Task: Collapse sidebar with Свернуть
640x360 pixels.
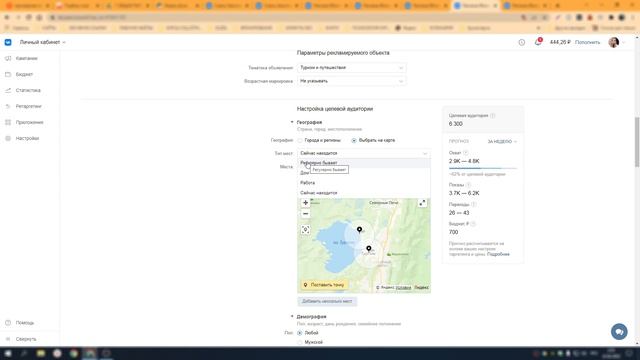Action: tap(26, 339)
